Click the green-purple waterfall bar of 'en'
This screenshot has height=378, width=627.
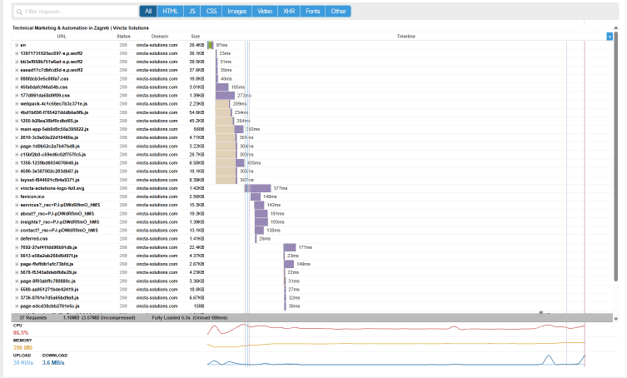click(210, 45)
